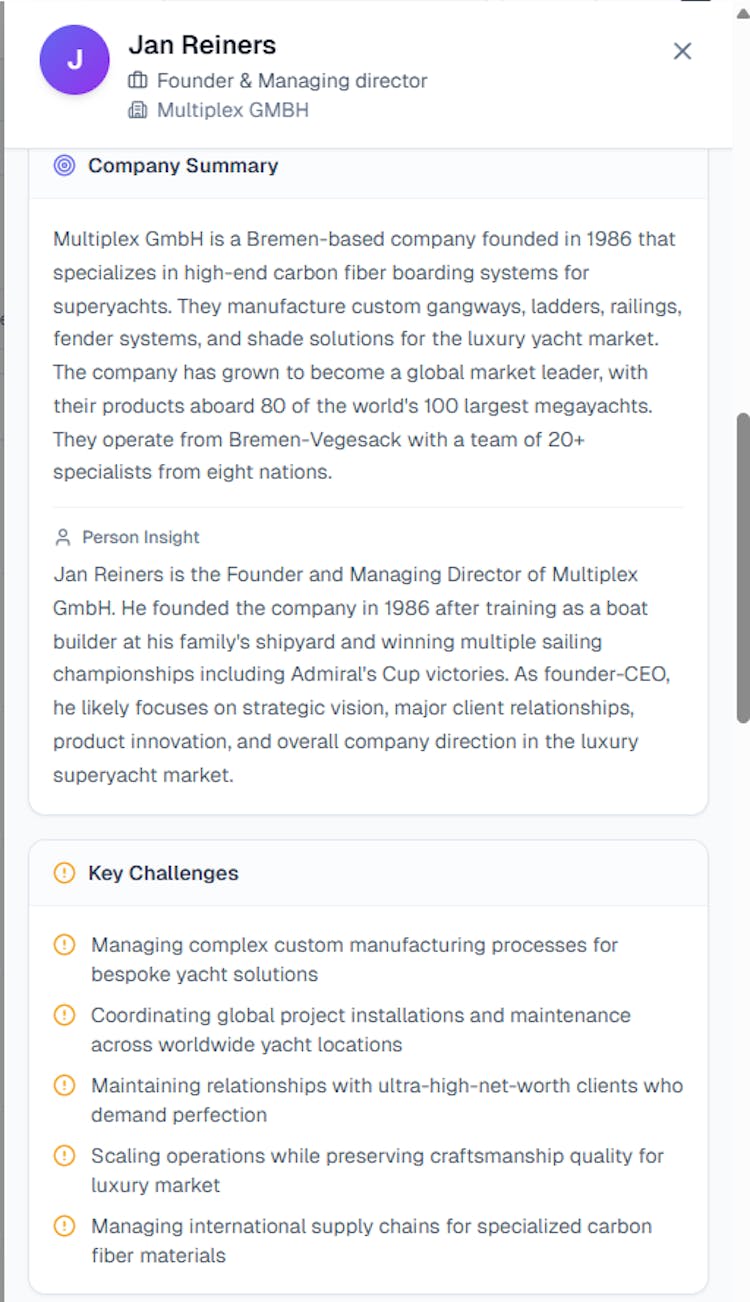The image size is (750, 1302).
Task: Click the purple J avatar
Action: [74, 60]
